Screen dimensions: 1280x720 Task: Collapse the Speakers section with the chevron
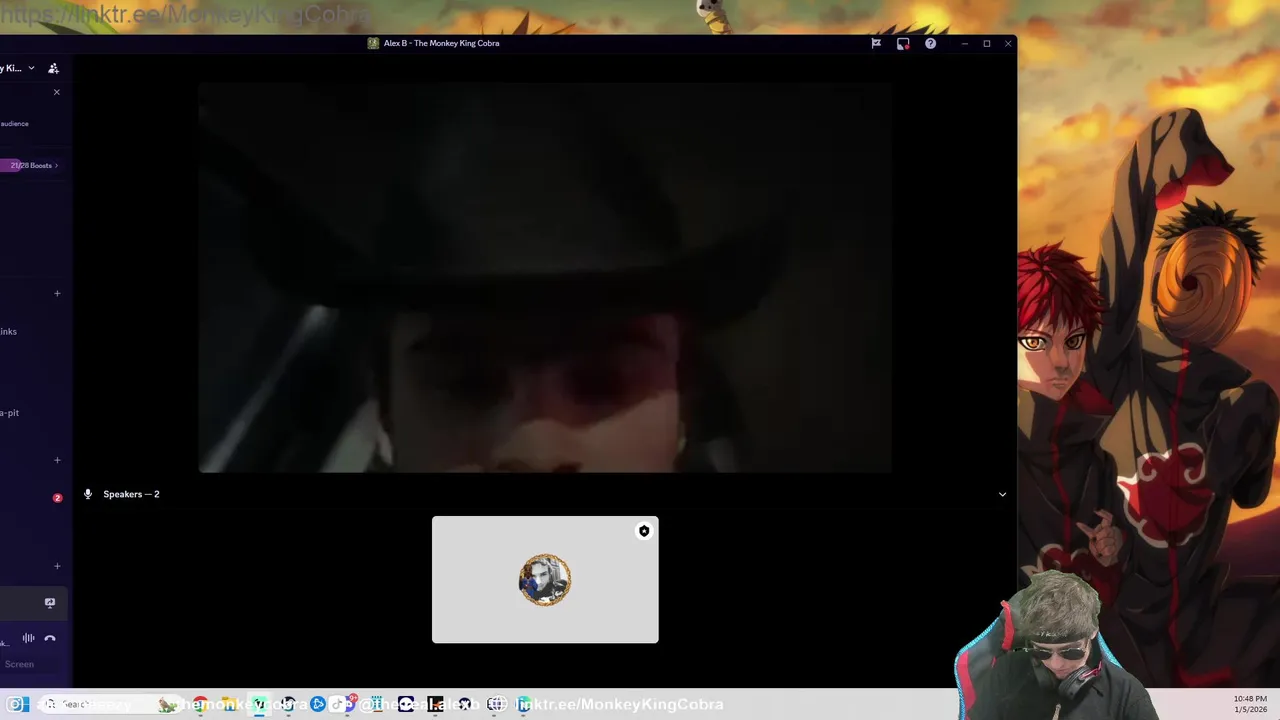[x=1002, y=494]
